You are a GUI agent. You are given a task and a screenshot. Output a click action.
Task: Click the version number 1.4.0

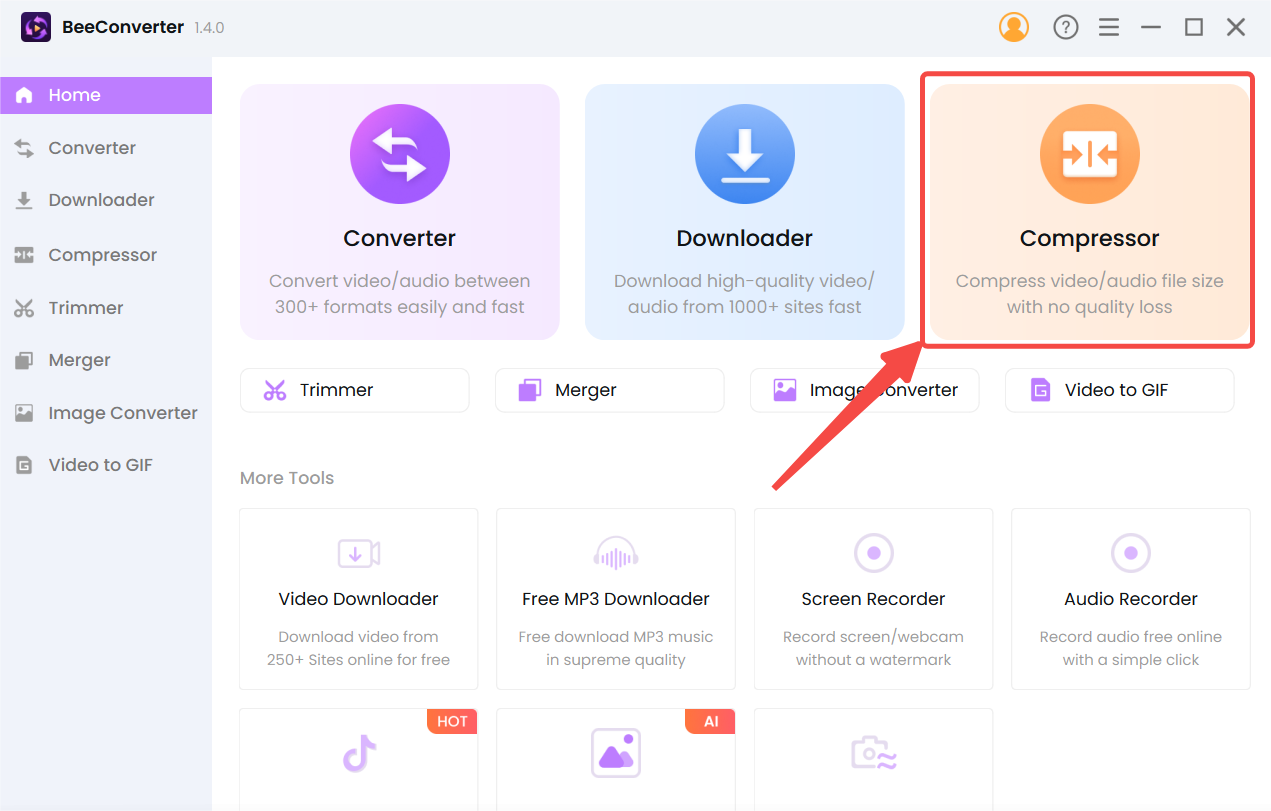tap(208, 28)
